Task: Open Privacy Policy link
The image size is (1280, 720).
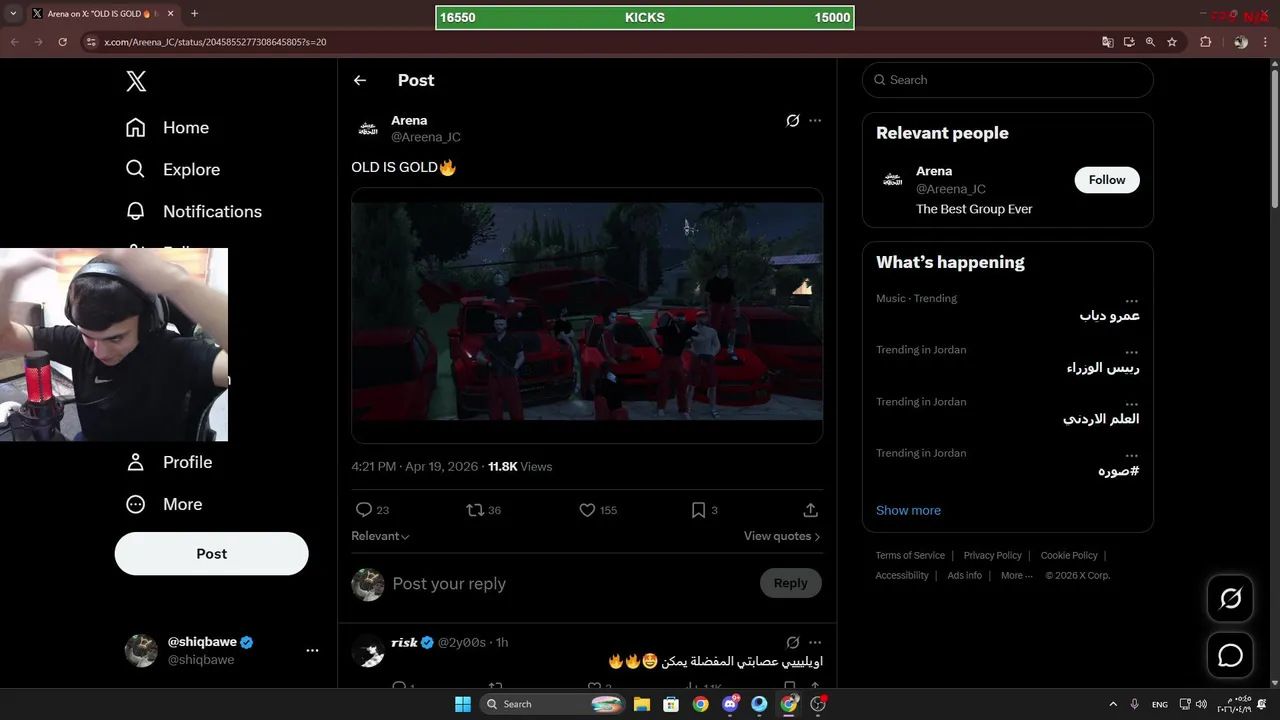Action: [x=993, y=555]
